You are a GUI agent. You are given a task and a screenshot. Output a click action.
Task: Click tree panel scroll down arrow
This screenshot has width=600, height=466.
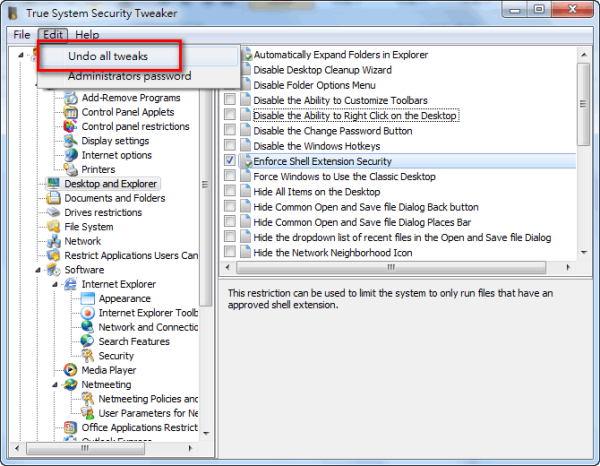[206, 433]
